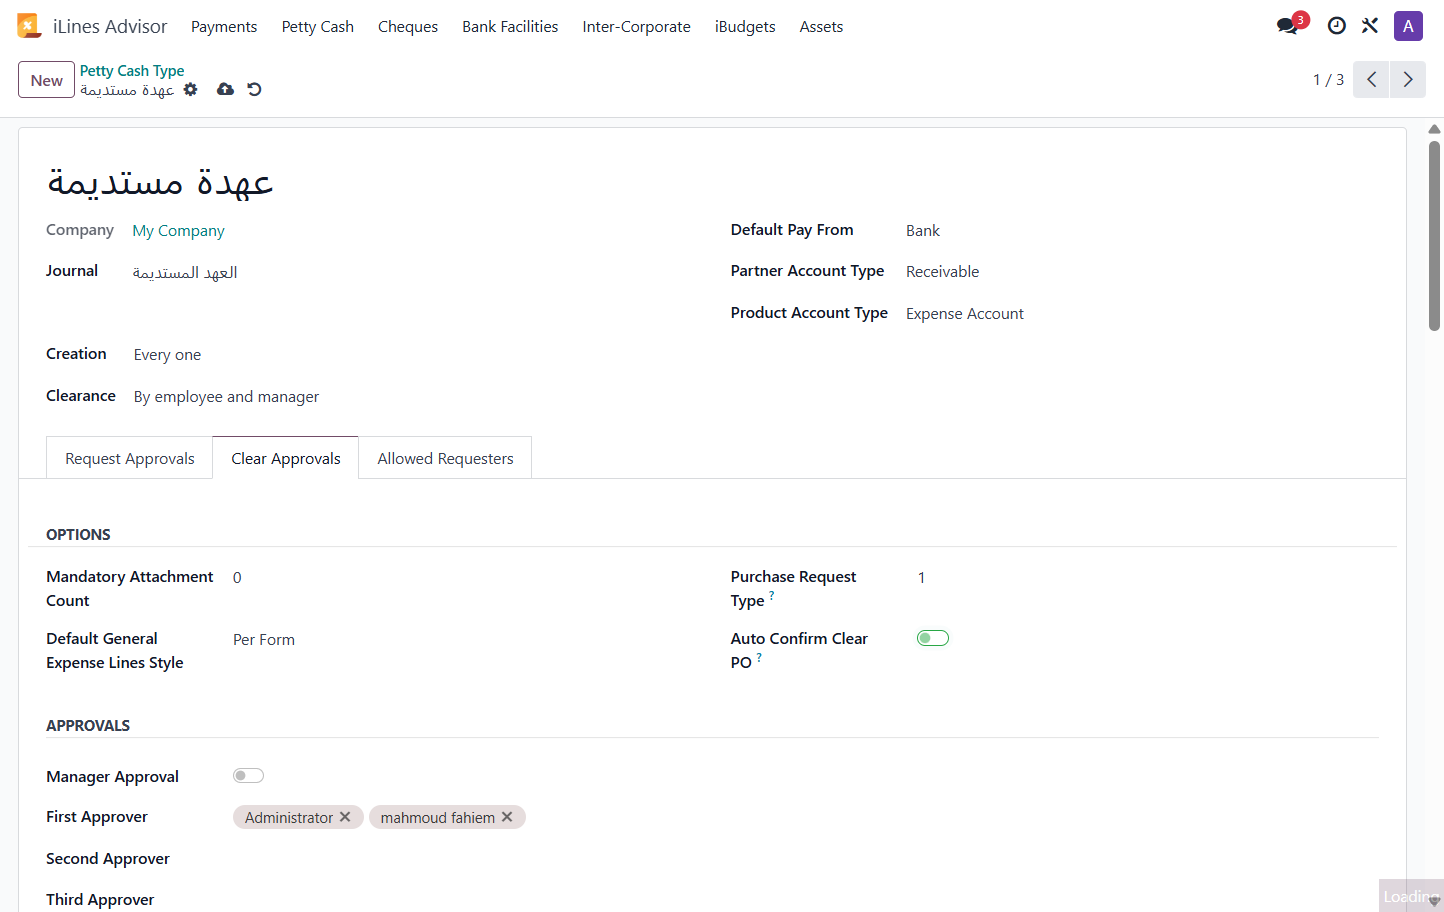Screen dimensions: 1444x912
Task: Toggle the Manager Approval switch
Action: [x=248, y=775]
